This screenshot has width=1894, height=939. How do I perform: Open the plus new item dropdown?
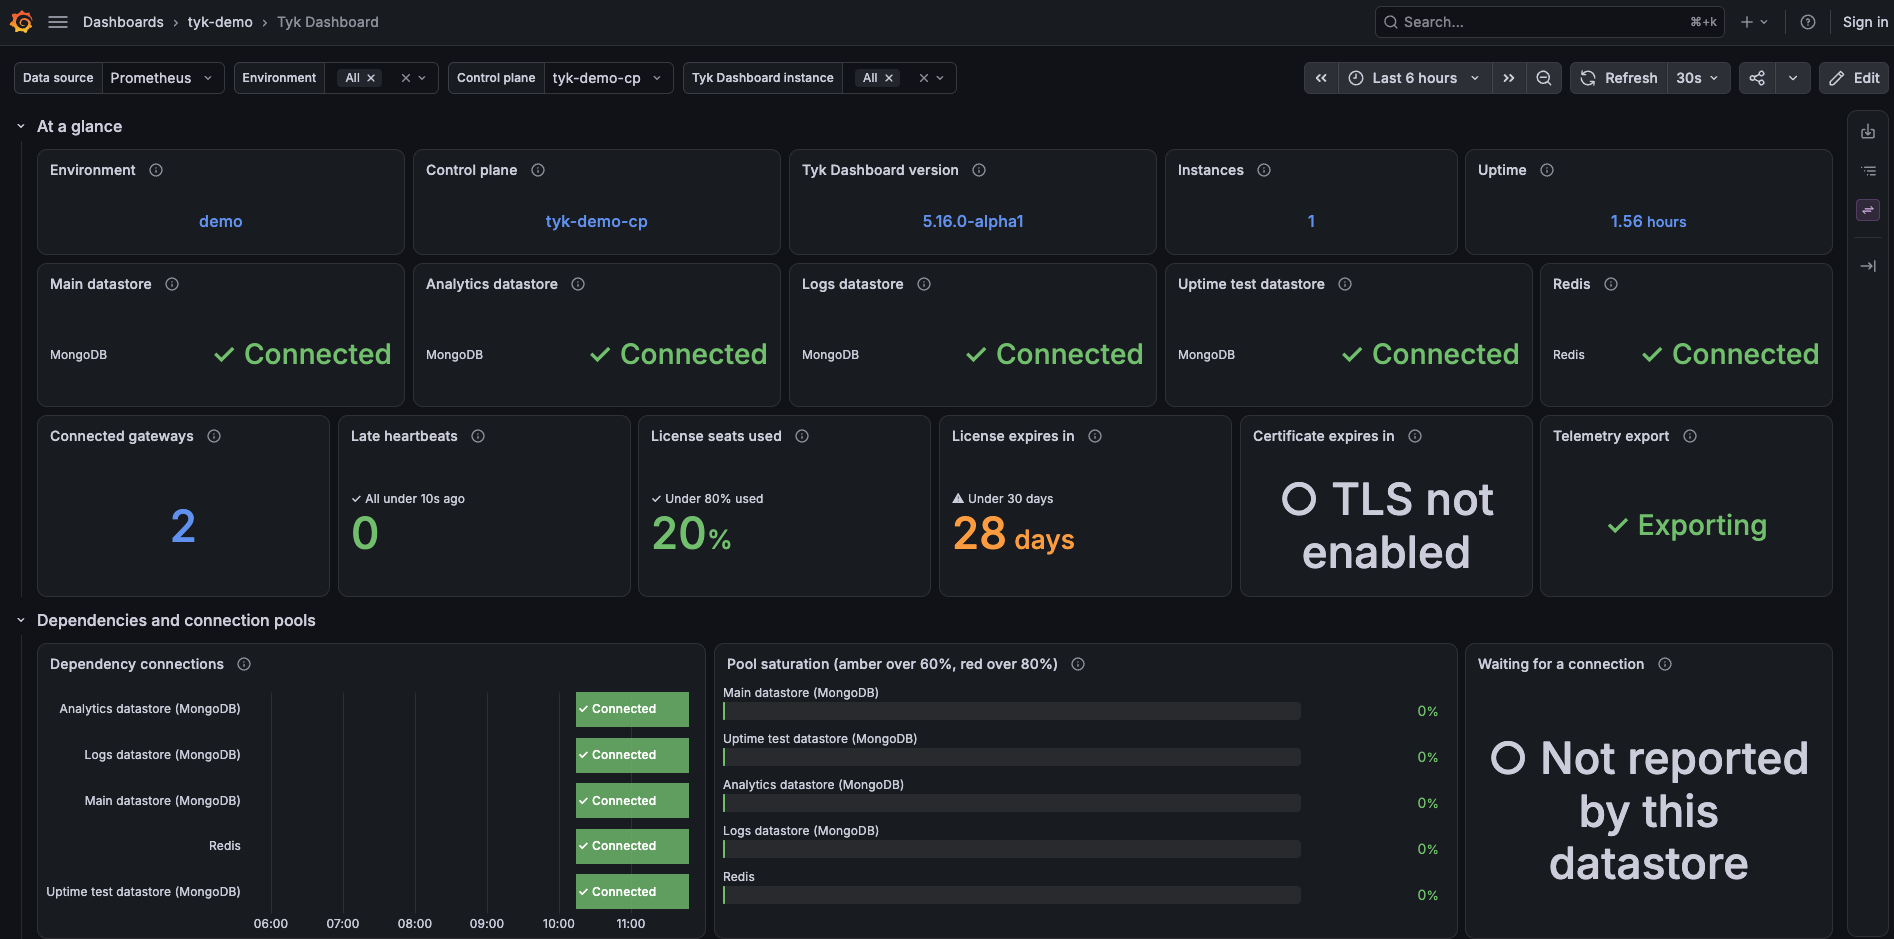tap(1754, 22)
